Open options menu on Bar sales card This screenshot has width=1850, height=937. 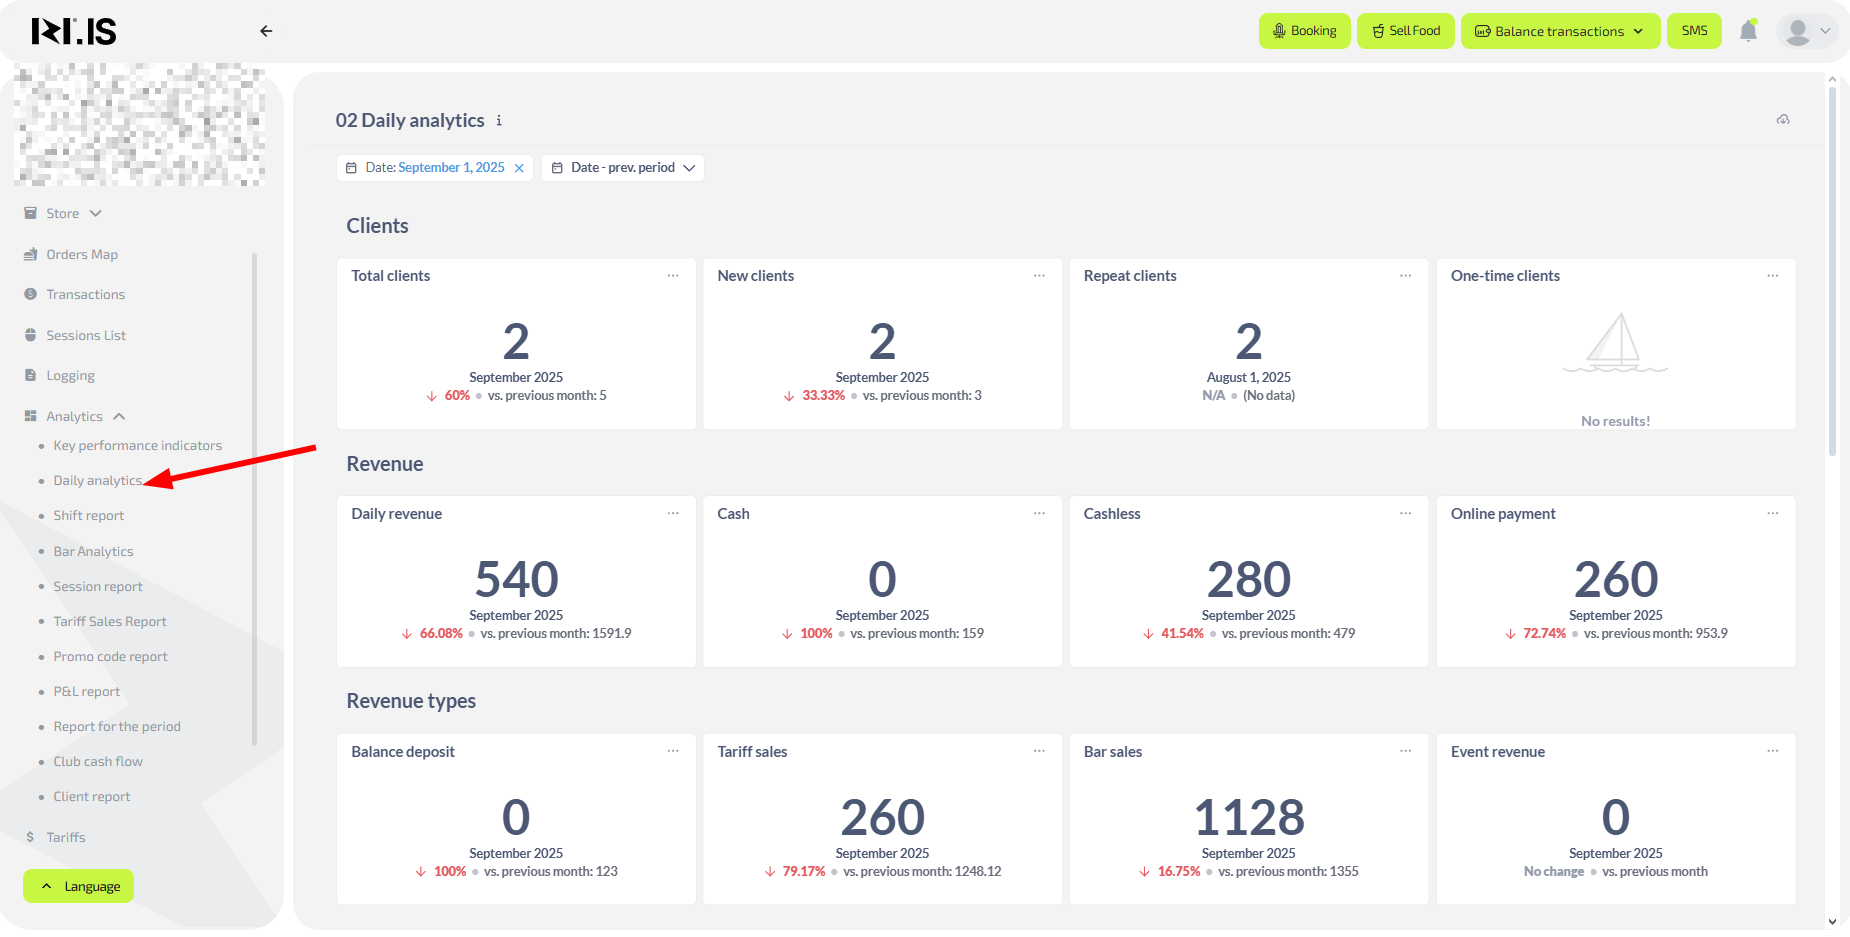tap(1405, 752)
